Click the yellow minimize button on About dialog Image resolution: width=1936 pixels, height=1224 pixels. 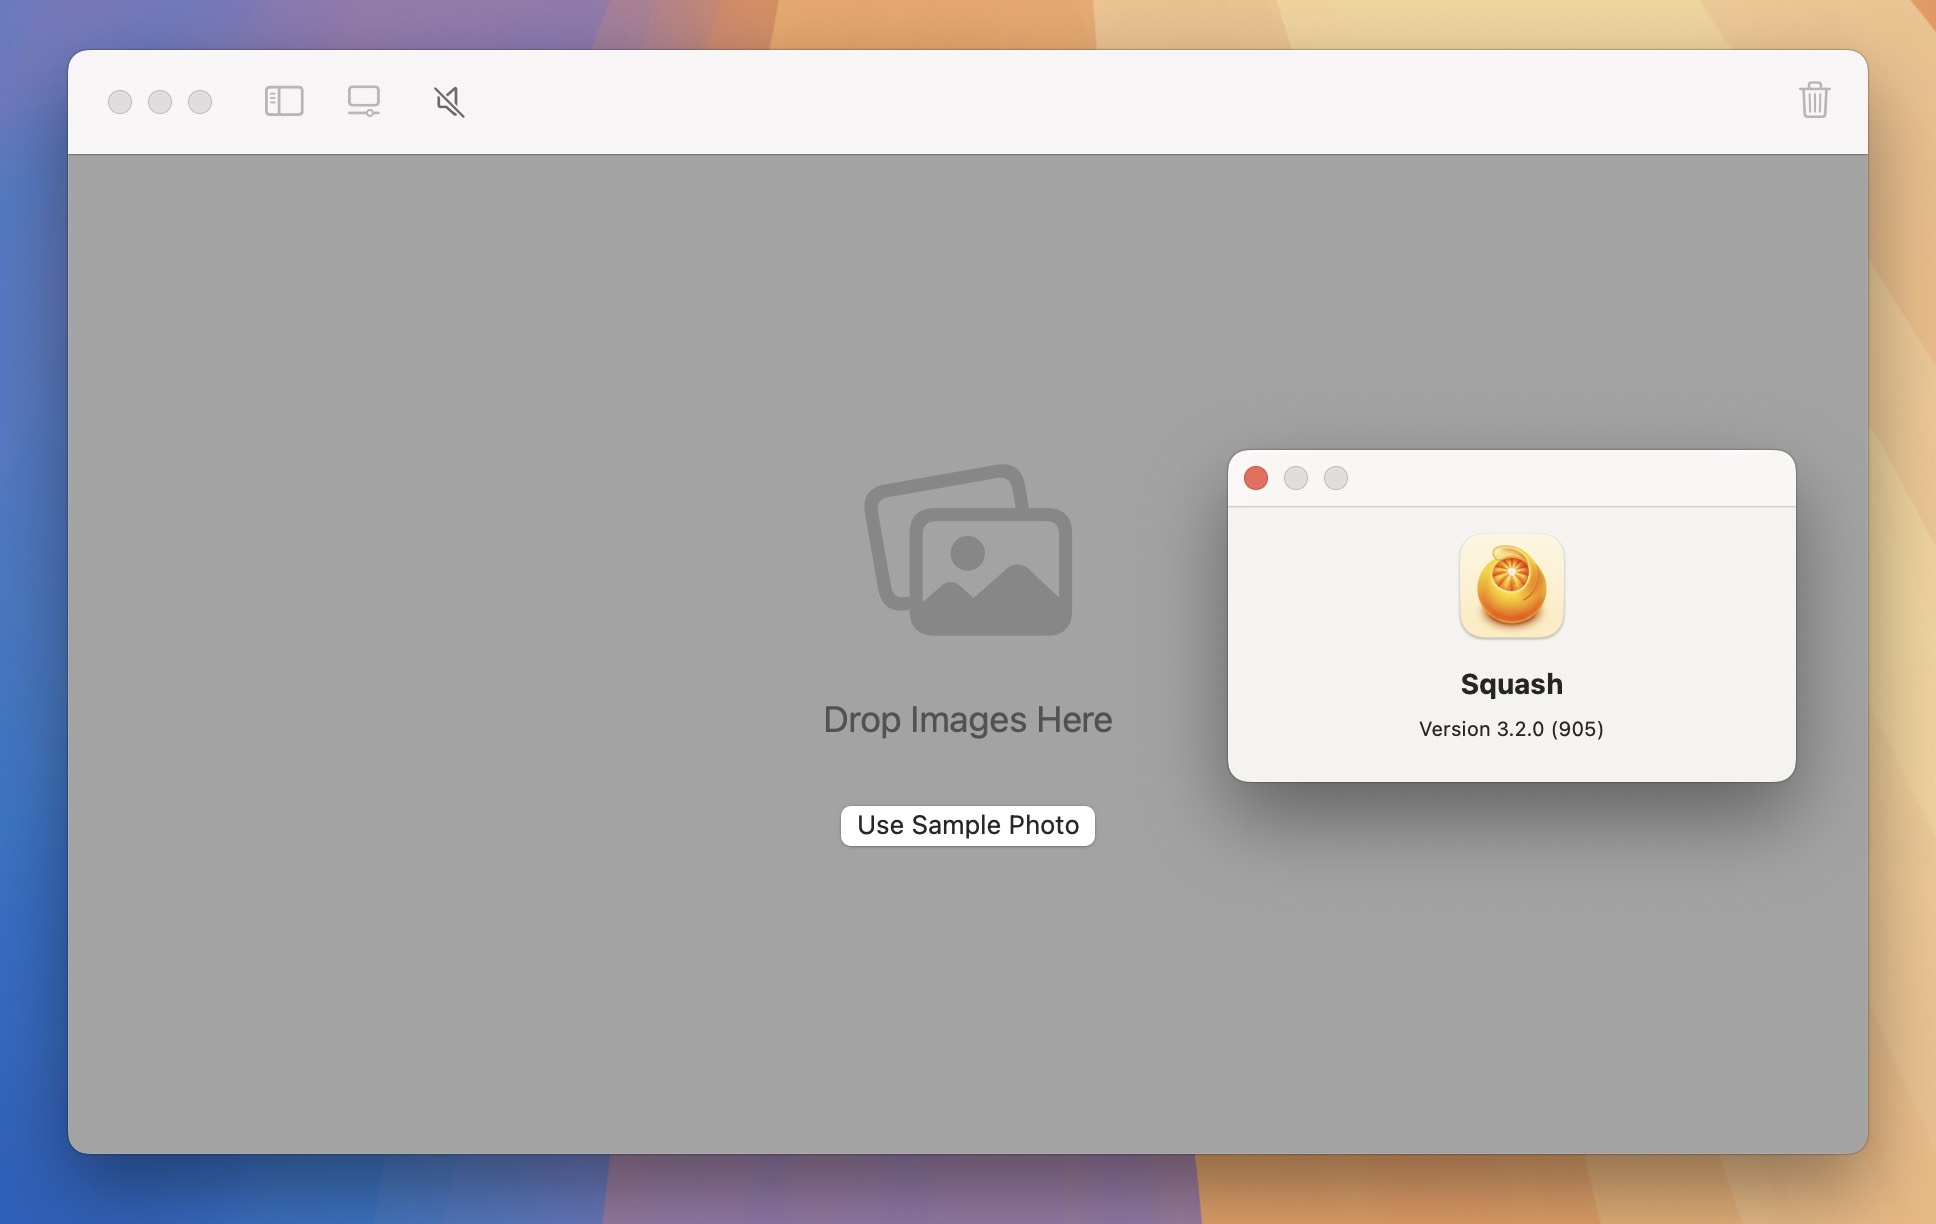pyautogui.click(x=1294, y=478)
